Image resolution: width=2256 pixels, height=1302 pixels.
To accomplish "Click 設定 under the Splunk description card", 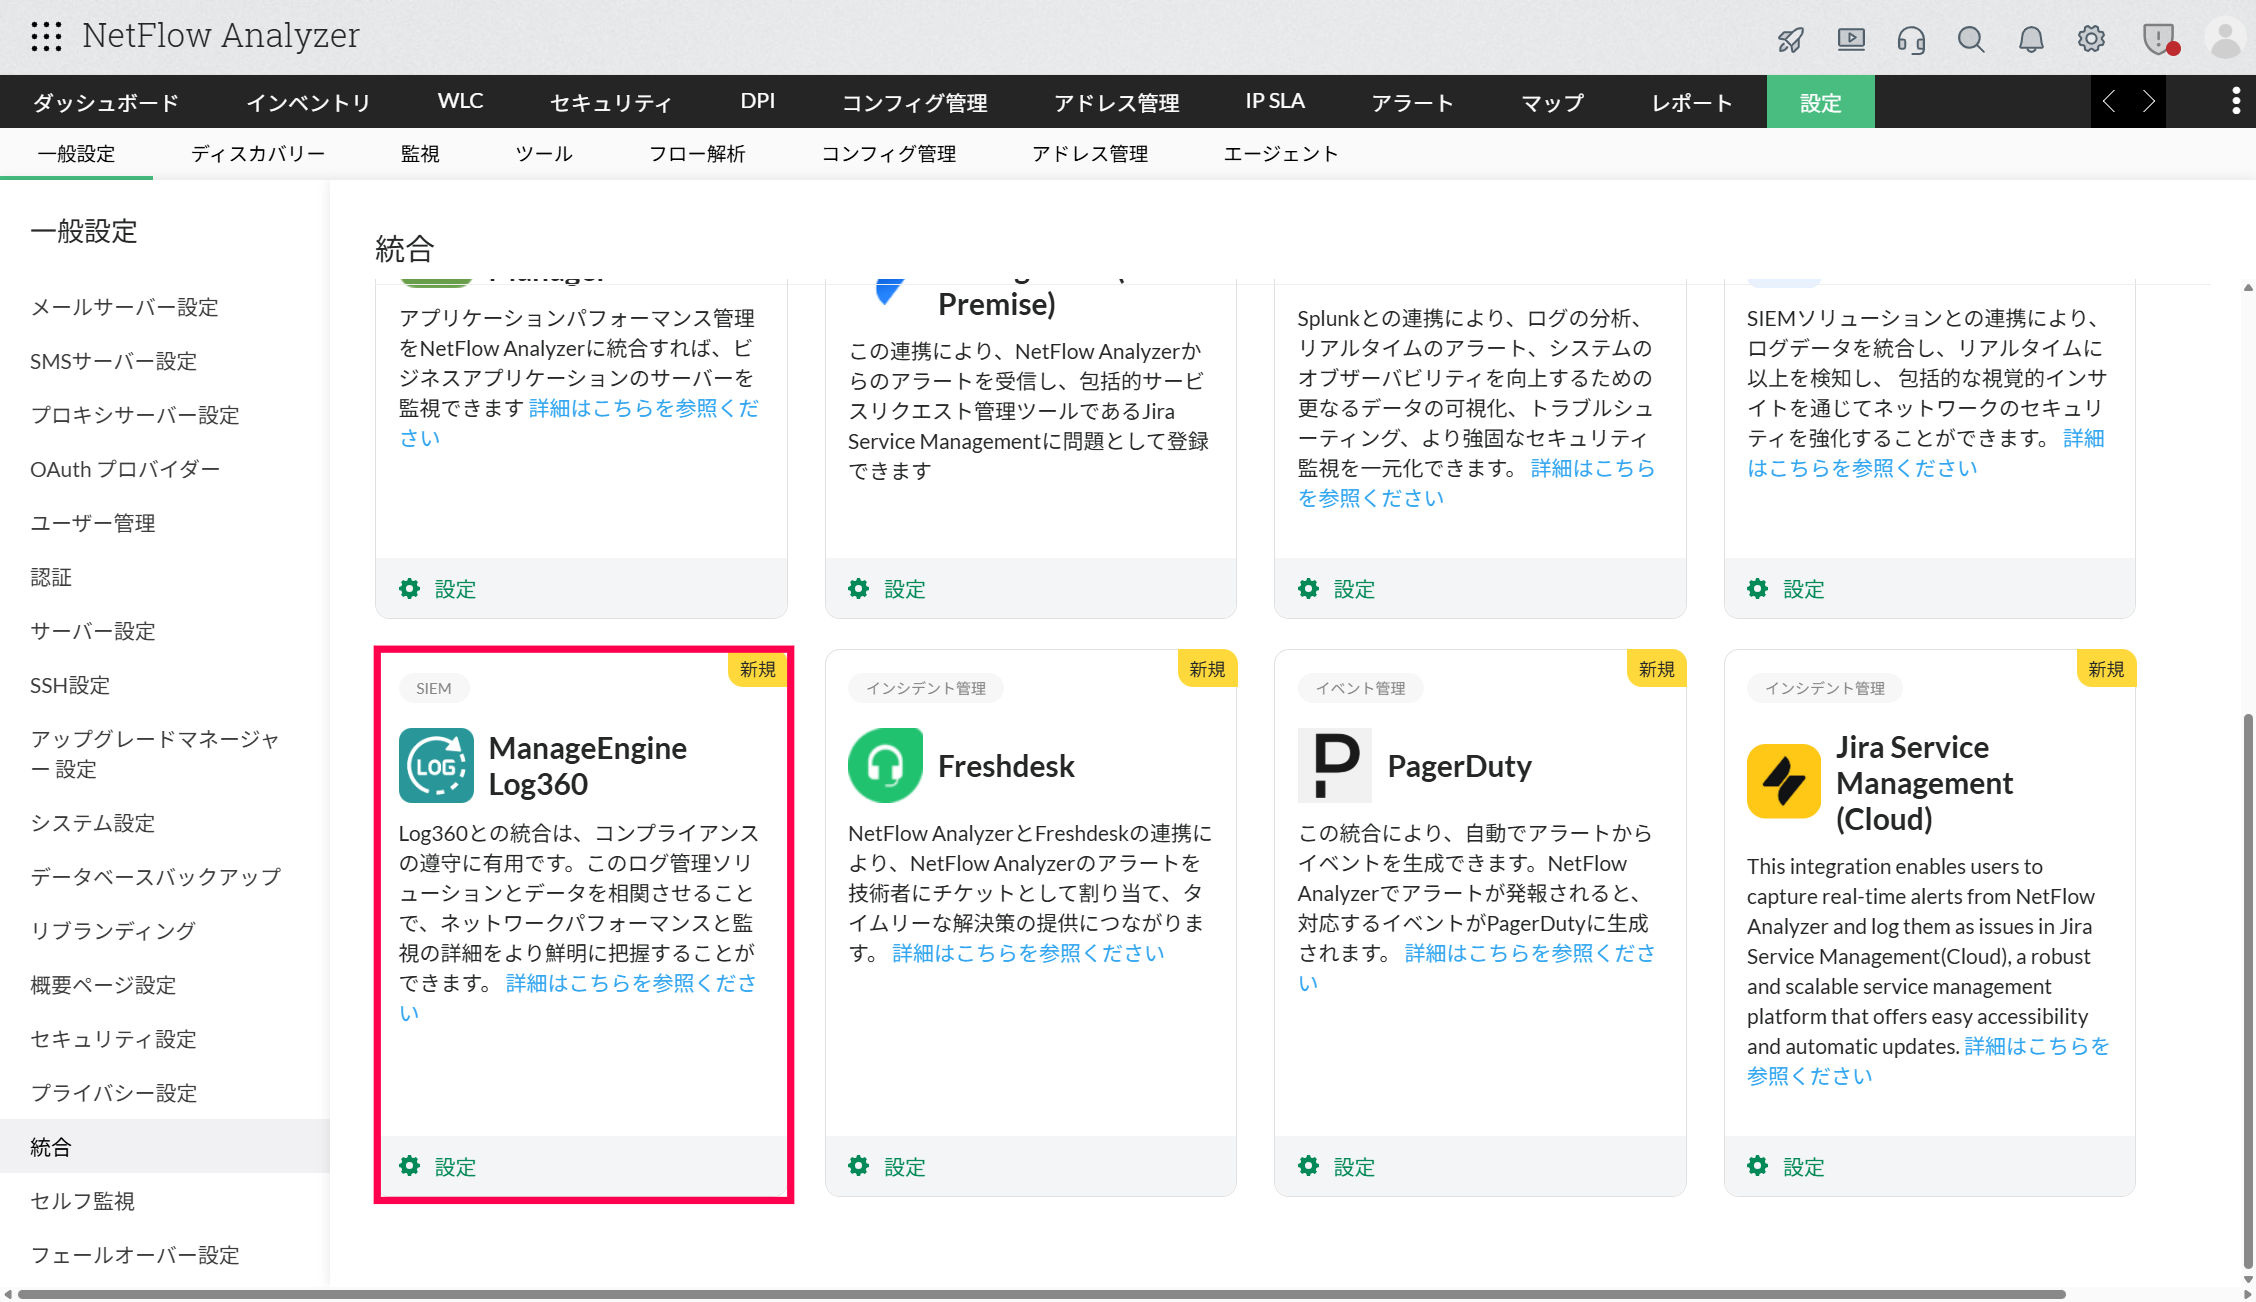I will click(x=1337, y=588).
